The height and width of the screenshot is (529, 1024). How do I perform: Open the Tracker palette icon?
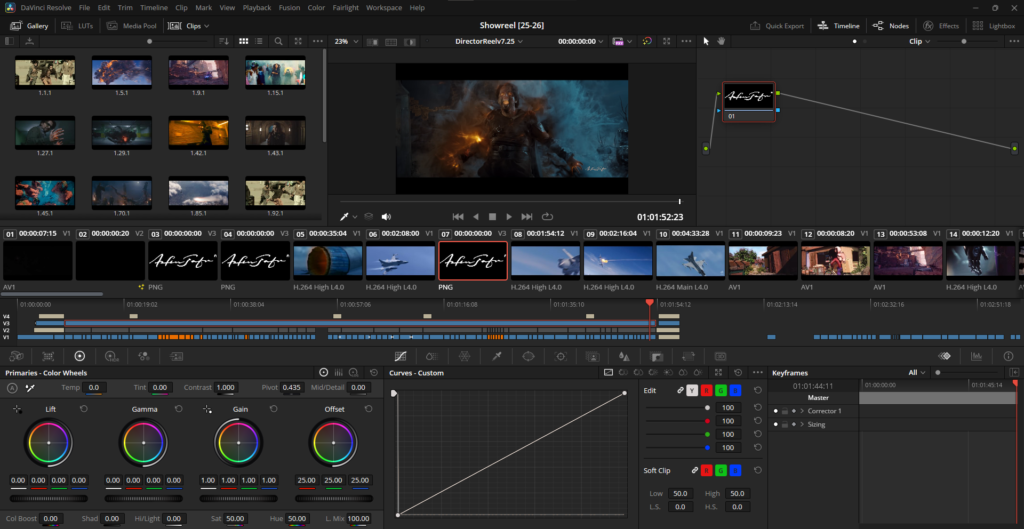(560, 356)
